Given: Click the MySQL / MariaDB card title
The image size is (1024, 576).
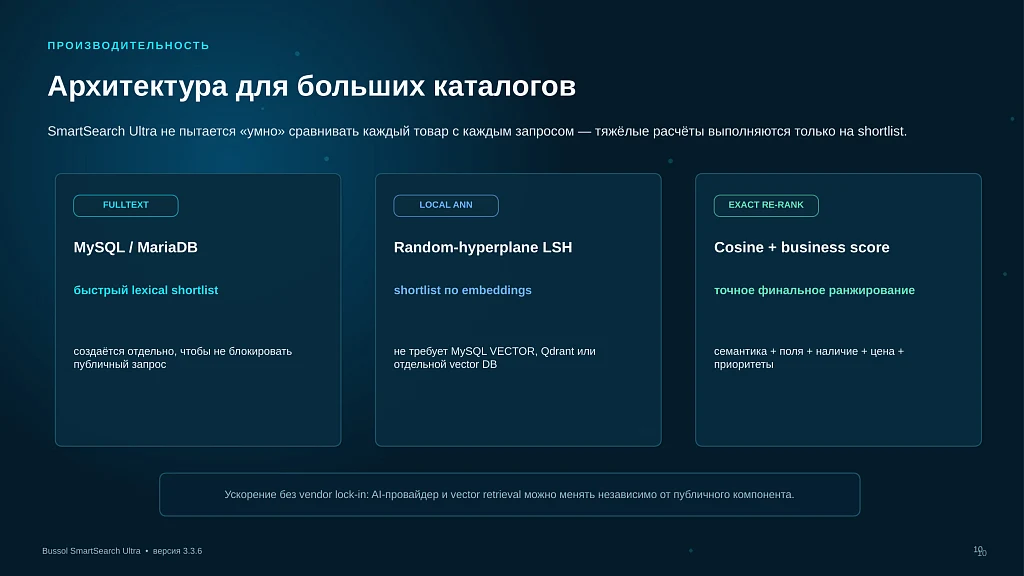Looking at the screenshot, I should pyautogui.click(x=135, y=248).
